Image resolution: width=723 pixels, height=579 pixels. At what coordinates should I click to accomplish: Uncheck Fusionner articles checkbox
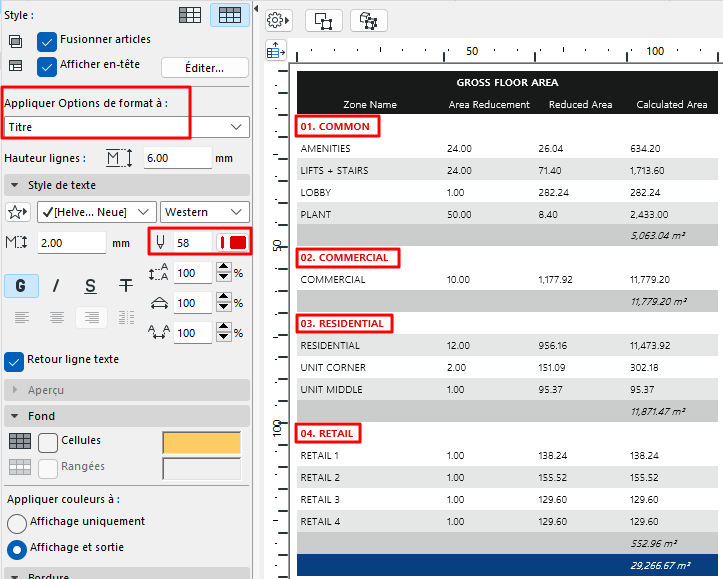click(x=46, y=41)
